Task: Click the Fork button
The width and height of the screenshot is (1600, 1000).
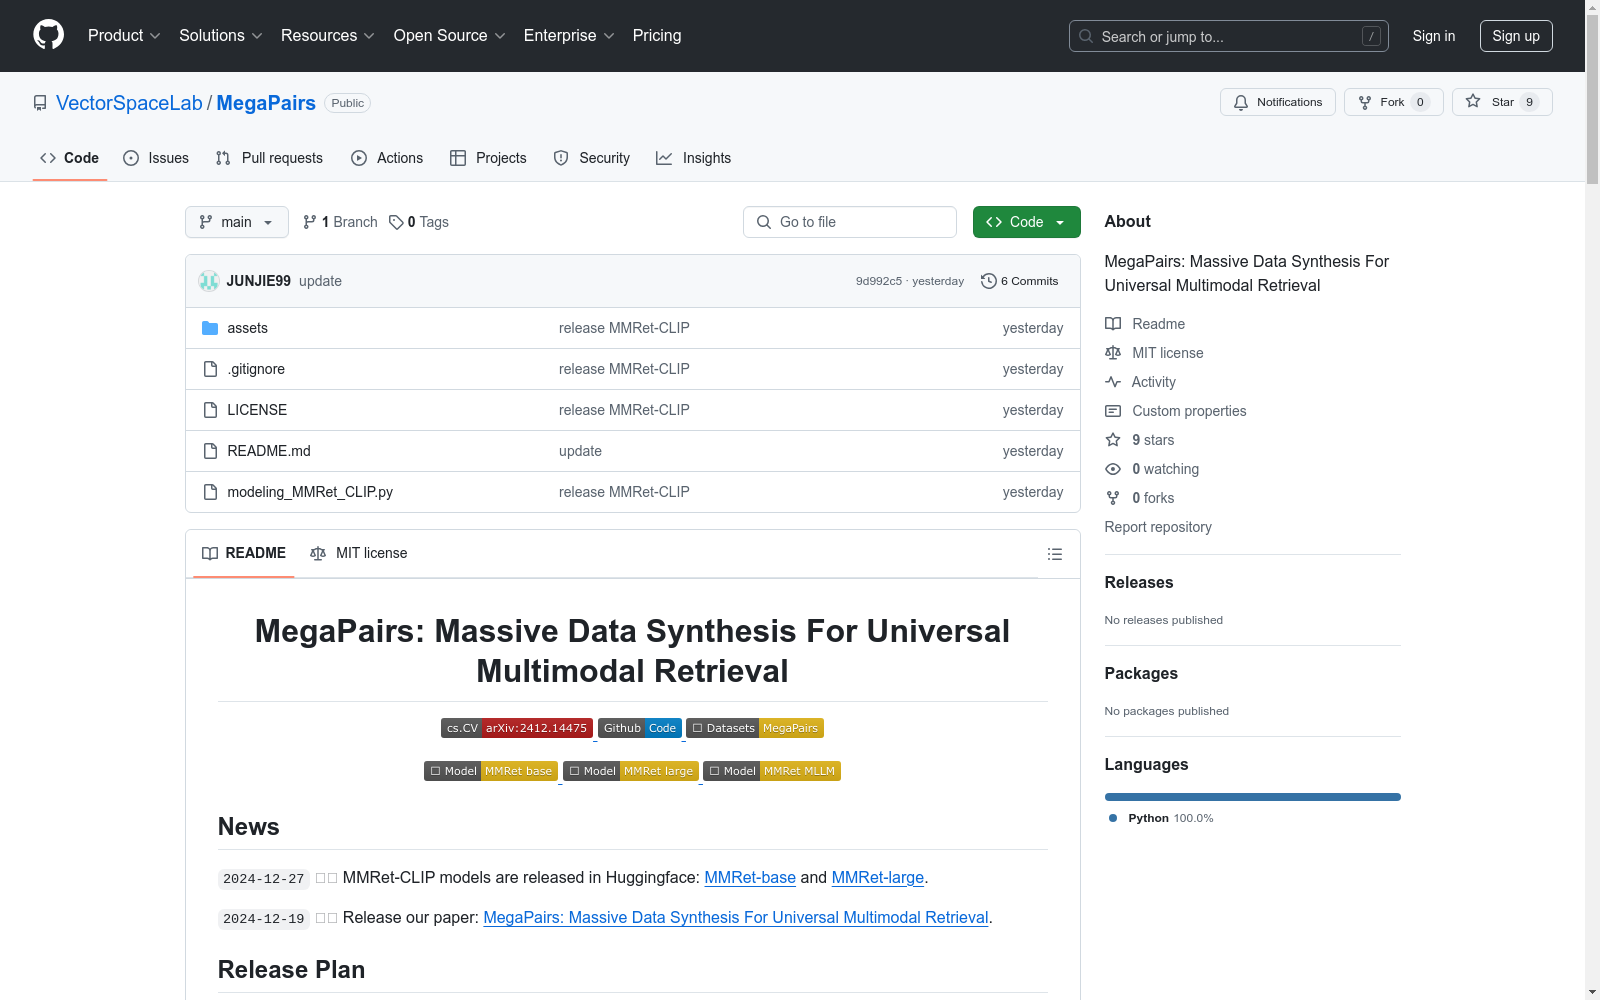Action: (x=1394, y=102)
